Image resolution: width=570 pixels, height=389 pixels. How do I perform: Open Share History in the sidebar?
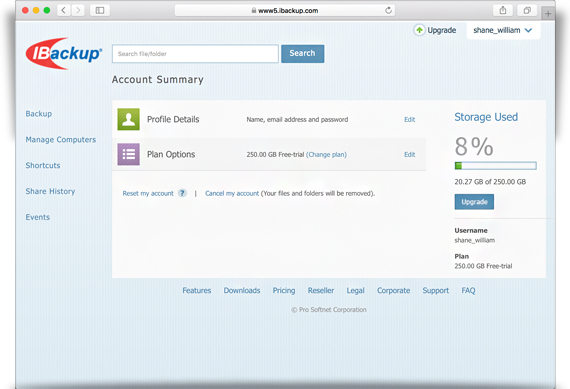(x=50, y=191)
